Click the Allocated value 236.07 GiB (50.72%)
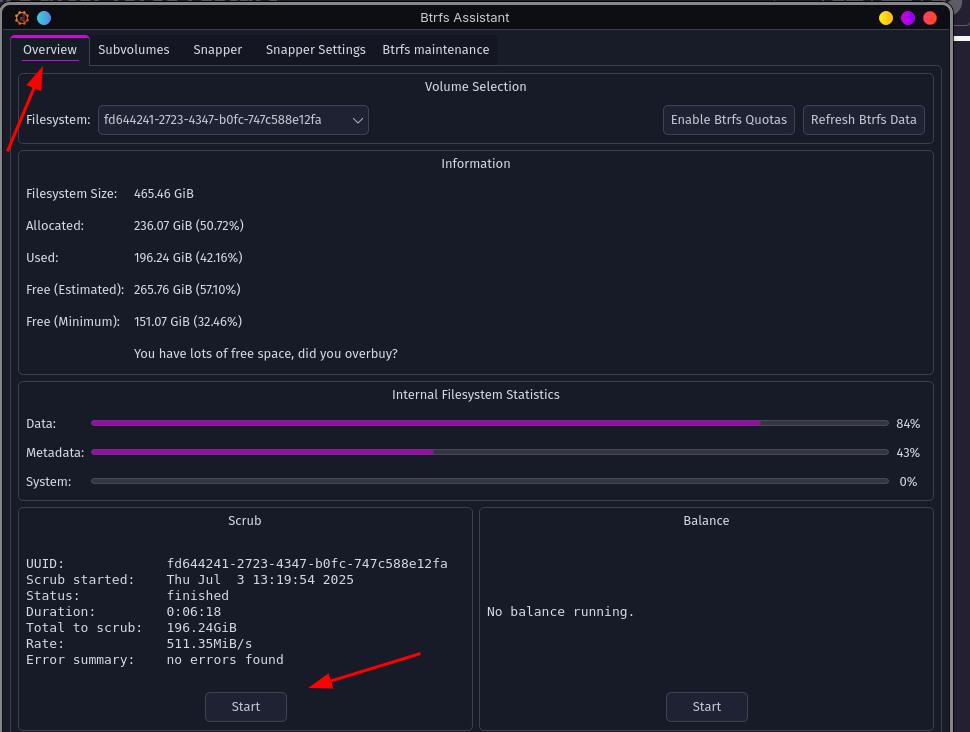970x732 pixels. pos(189,226)
